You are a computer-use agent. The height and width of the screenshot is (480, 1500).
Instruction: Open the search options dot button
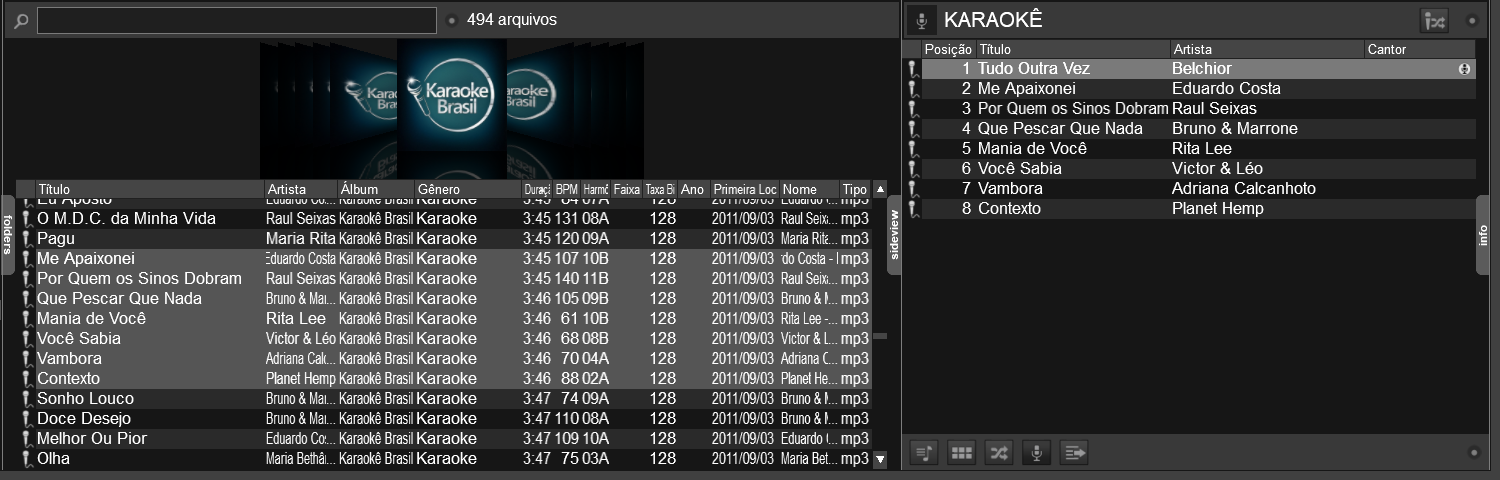click(x=451, y=20)
